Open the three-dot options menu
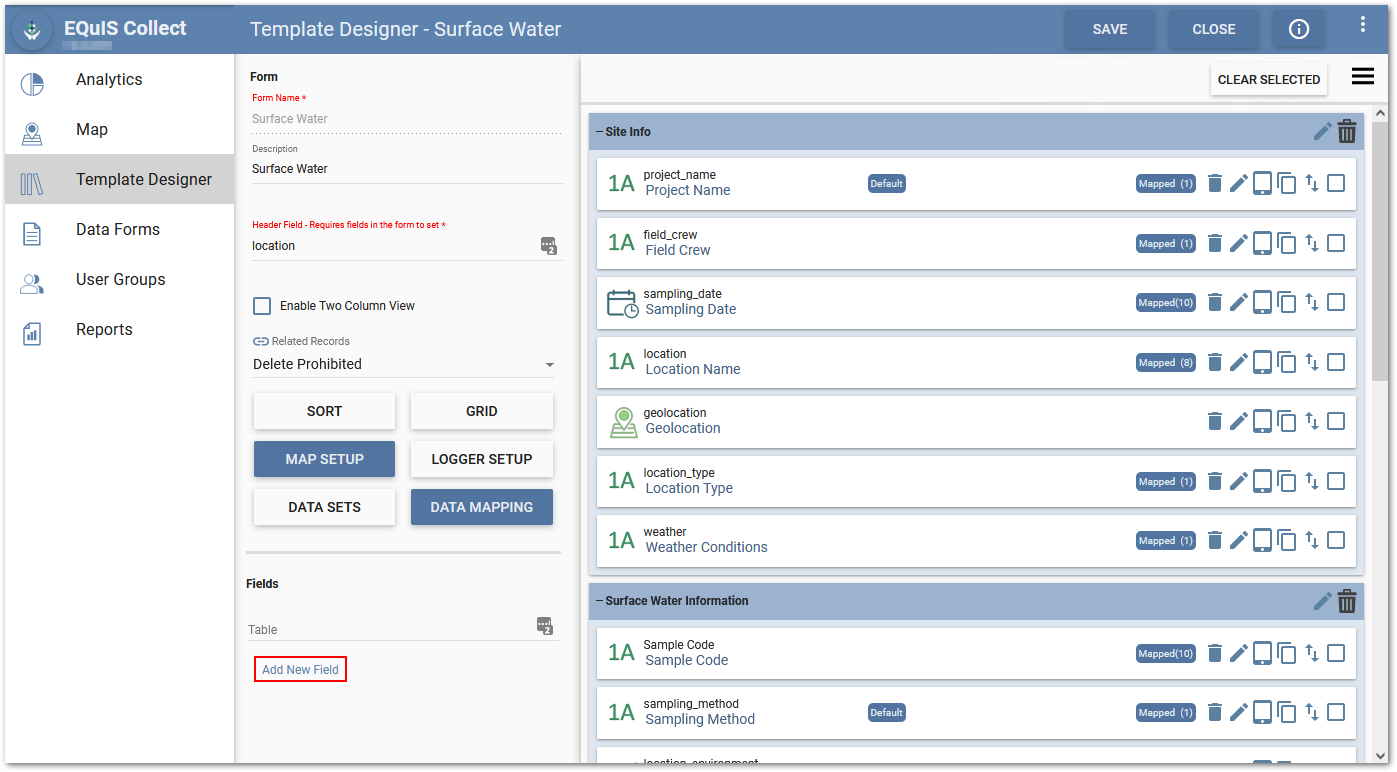Image resolution: width=1397 pixels, height=772 pixels. point(1362,25)
